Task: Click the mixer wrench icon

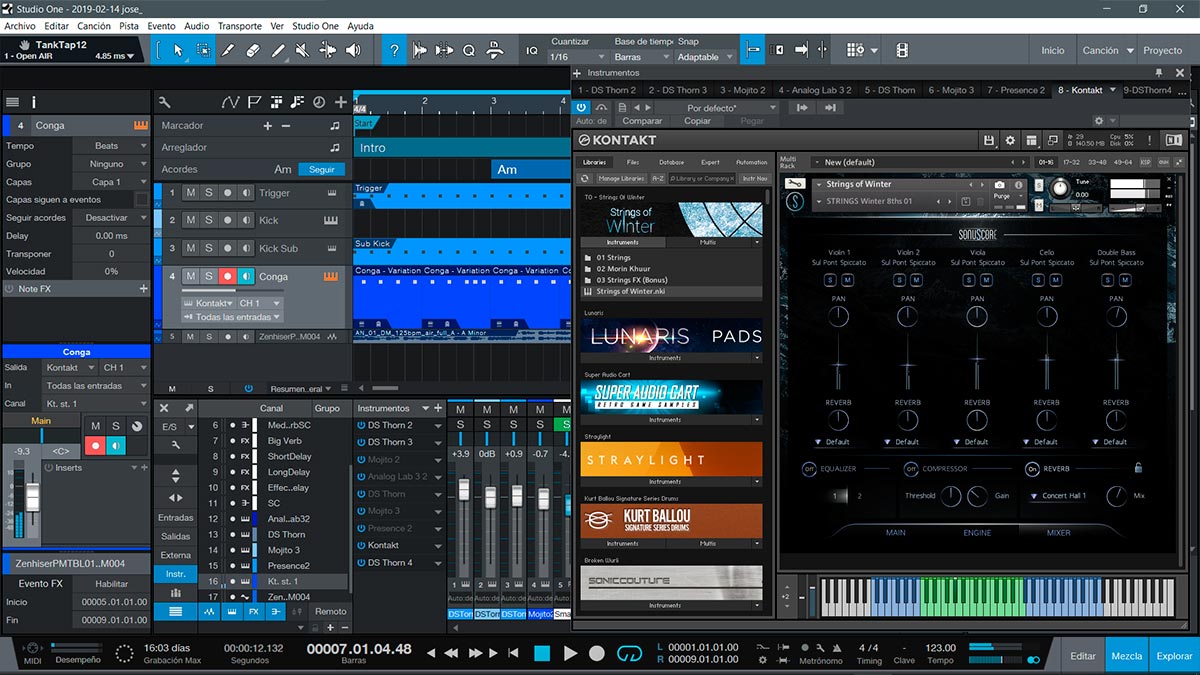Action: [x=176, y=445]
